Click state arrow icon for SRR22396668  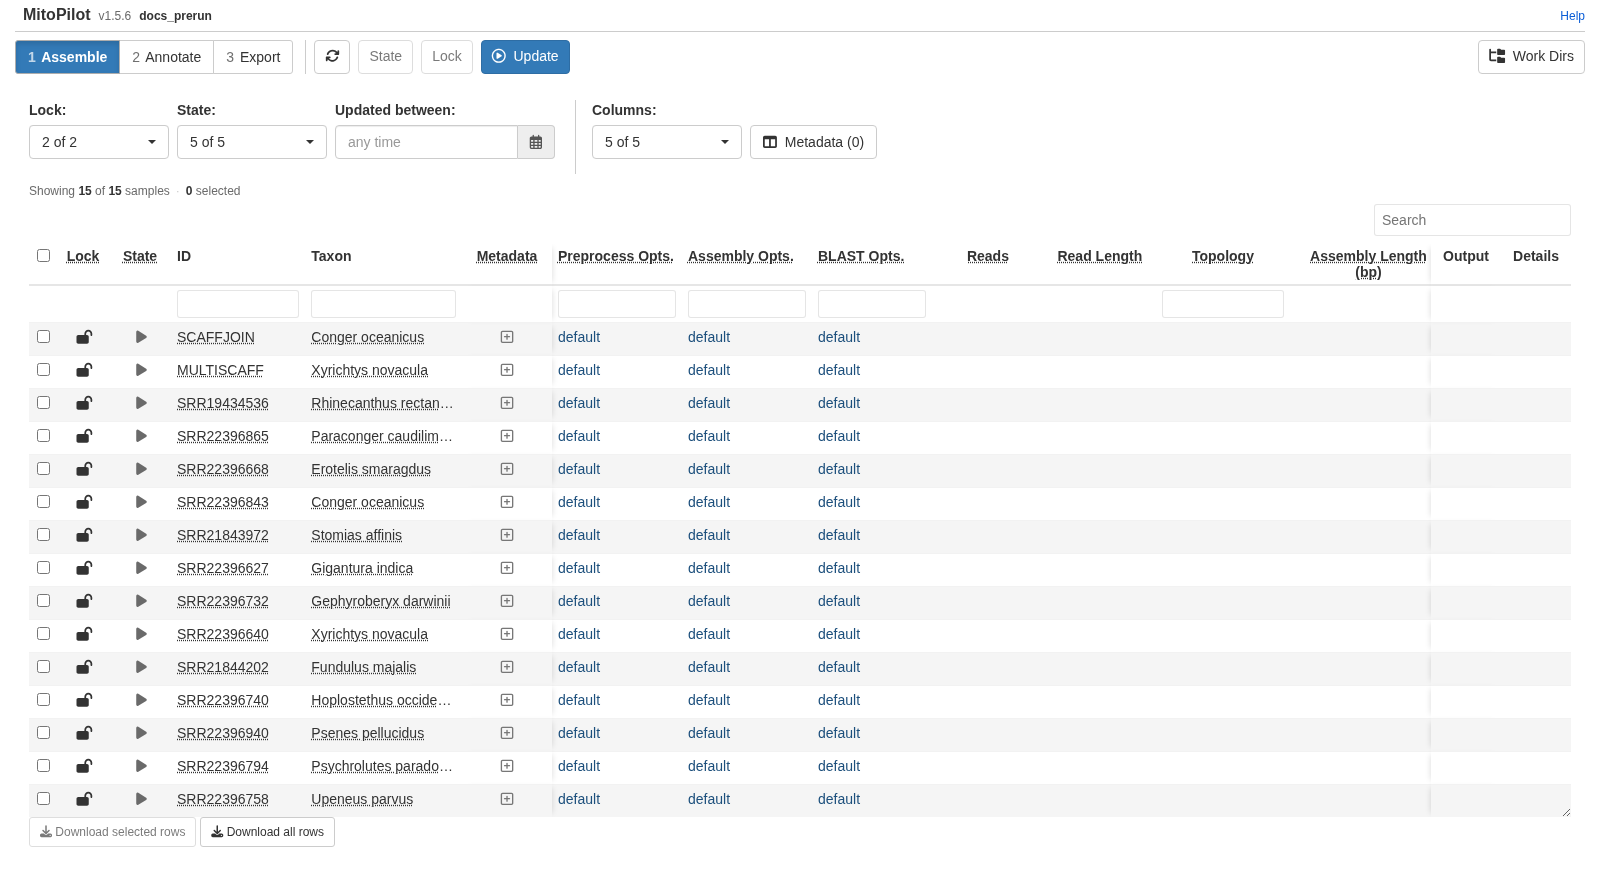pos(141,469)
